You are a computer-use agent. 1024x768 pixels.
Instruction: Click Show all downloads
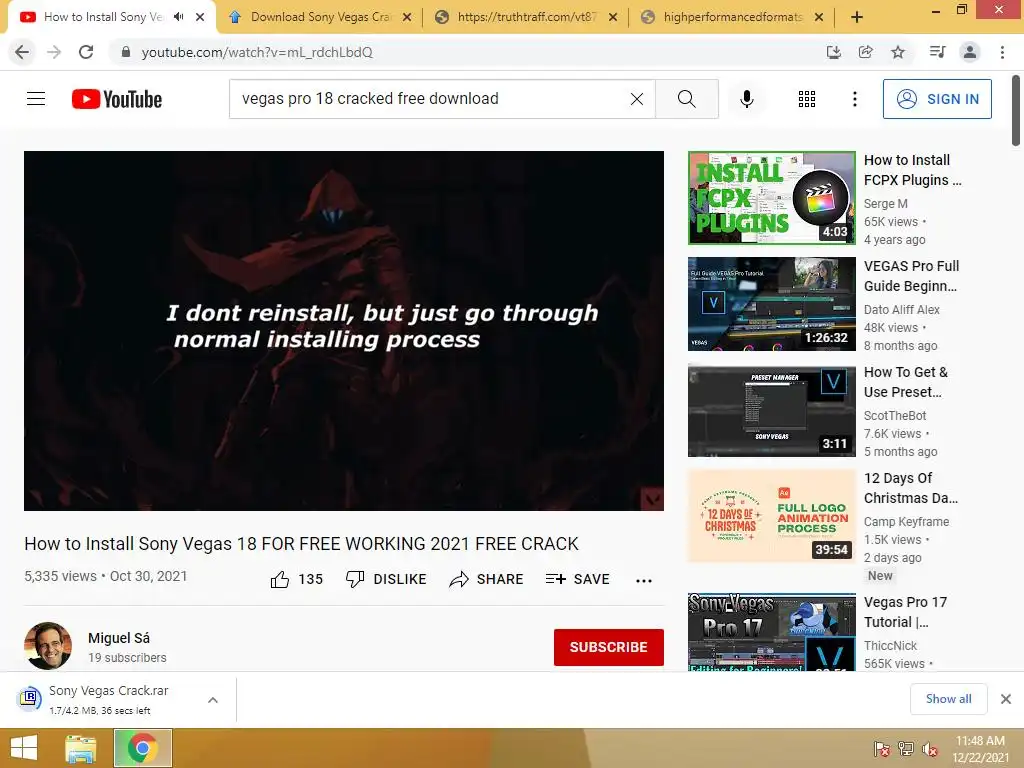click(x=948, y=699)
